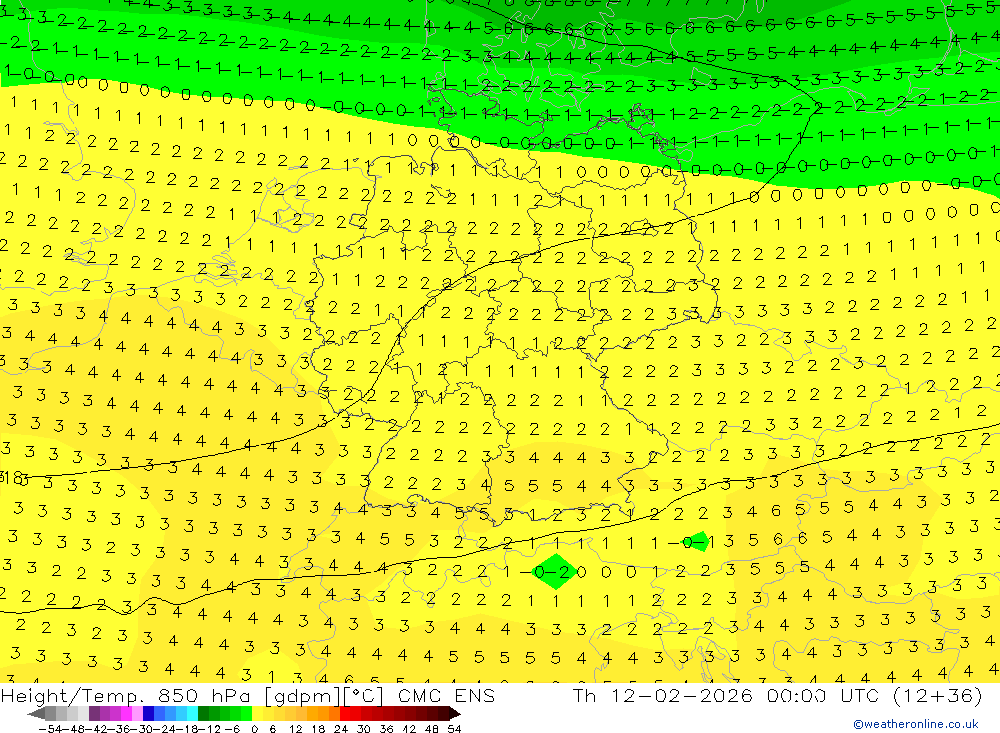1000x733 pixels.
Task: Click the 'Height/Temp. 850 hPa' map title
Action: tap(126, 695)
